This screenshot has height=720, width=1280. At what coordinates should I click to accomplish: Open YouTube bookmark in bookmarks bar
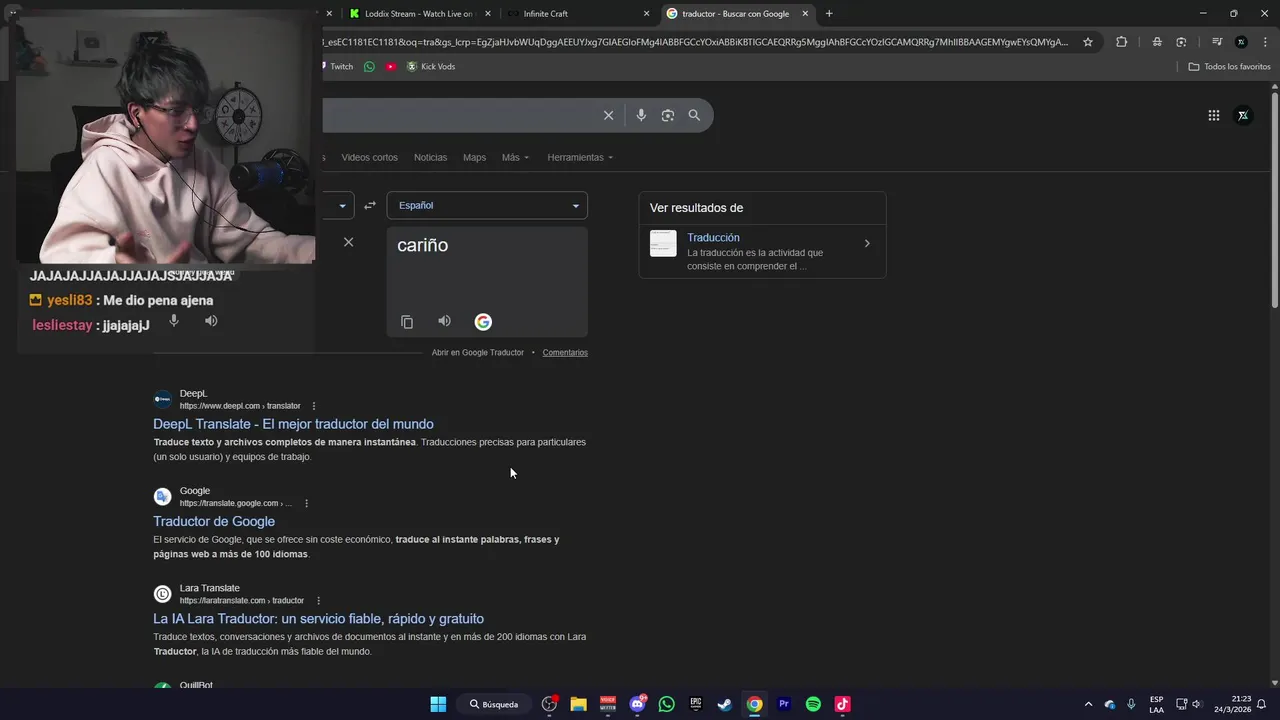(x=391, y=66)
